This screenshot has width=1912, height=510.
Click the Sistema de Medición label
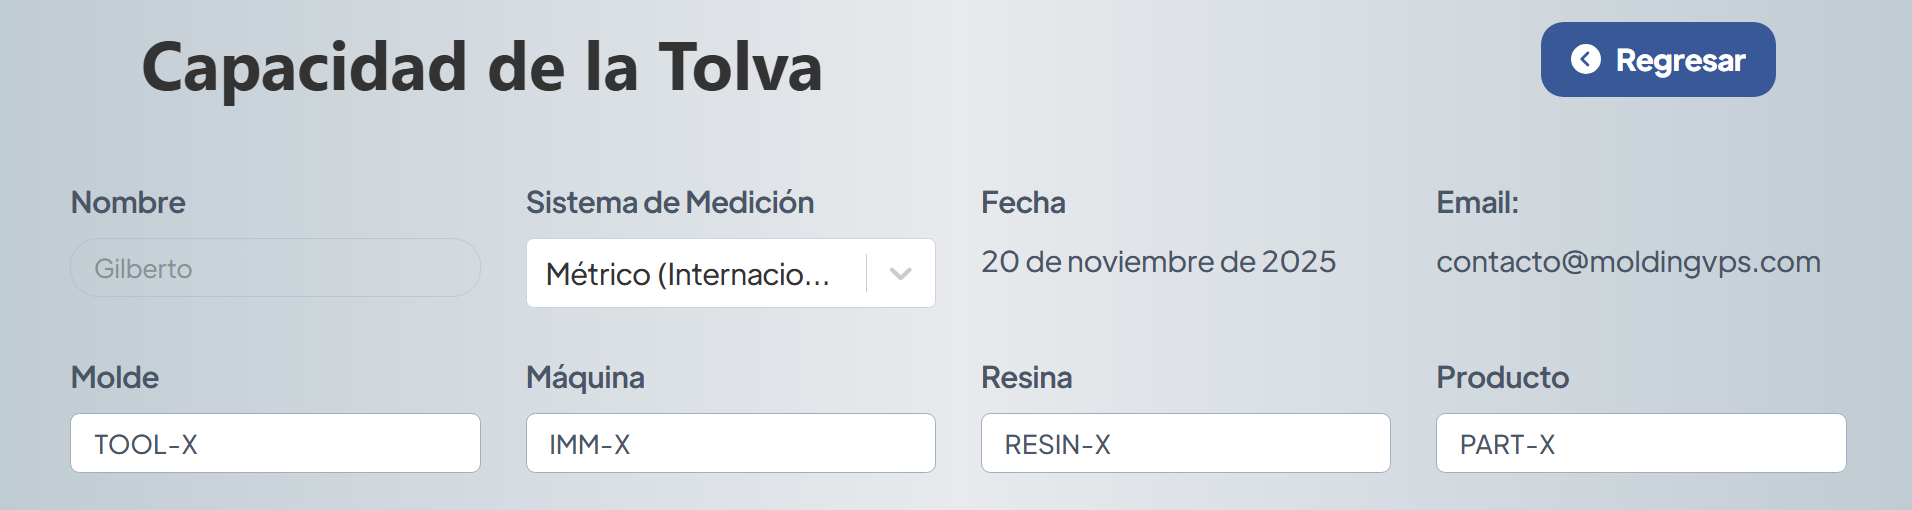(x=670, y=203)
